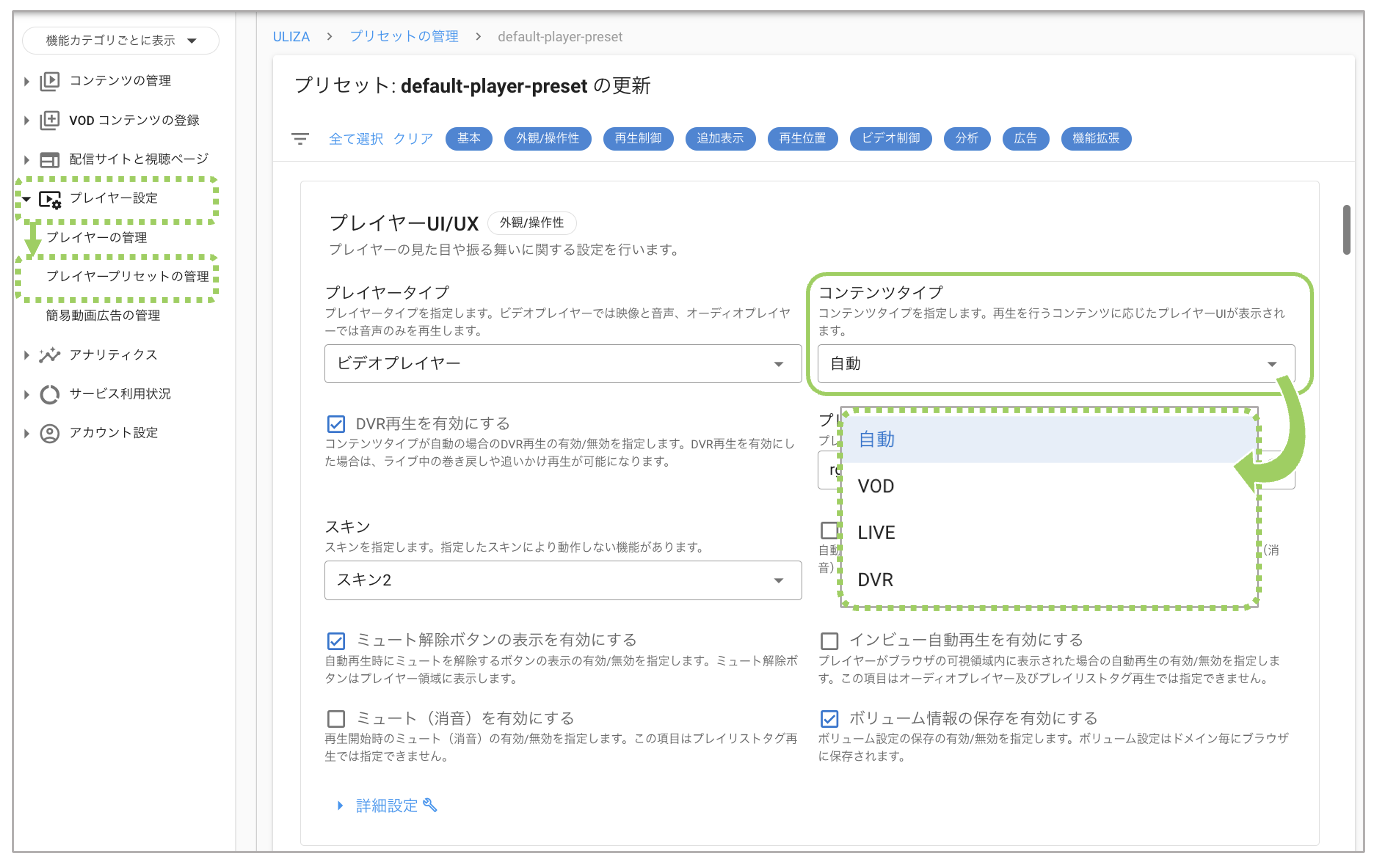Screen dimensions: 1374x864
Task: Open プレイヤーの管理 in the sidebar
Action: 97,238
